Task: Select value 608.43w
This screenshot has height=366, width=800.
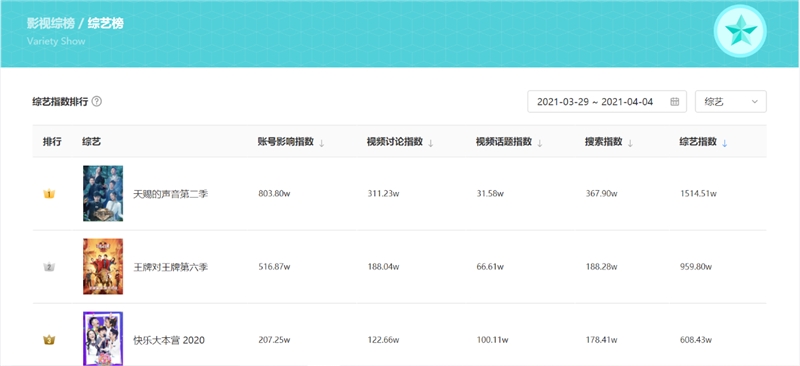Action: [x=696, y=339]
